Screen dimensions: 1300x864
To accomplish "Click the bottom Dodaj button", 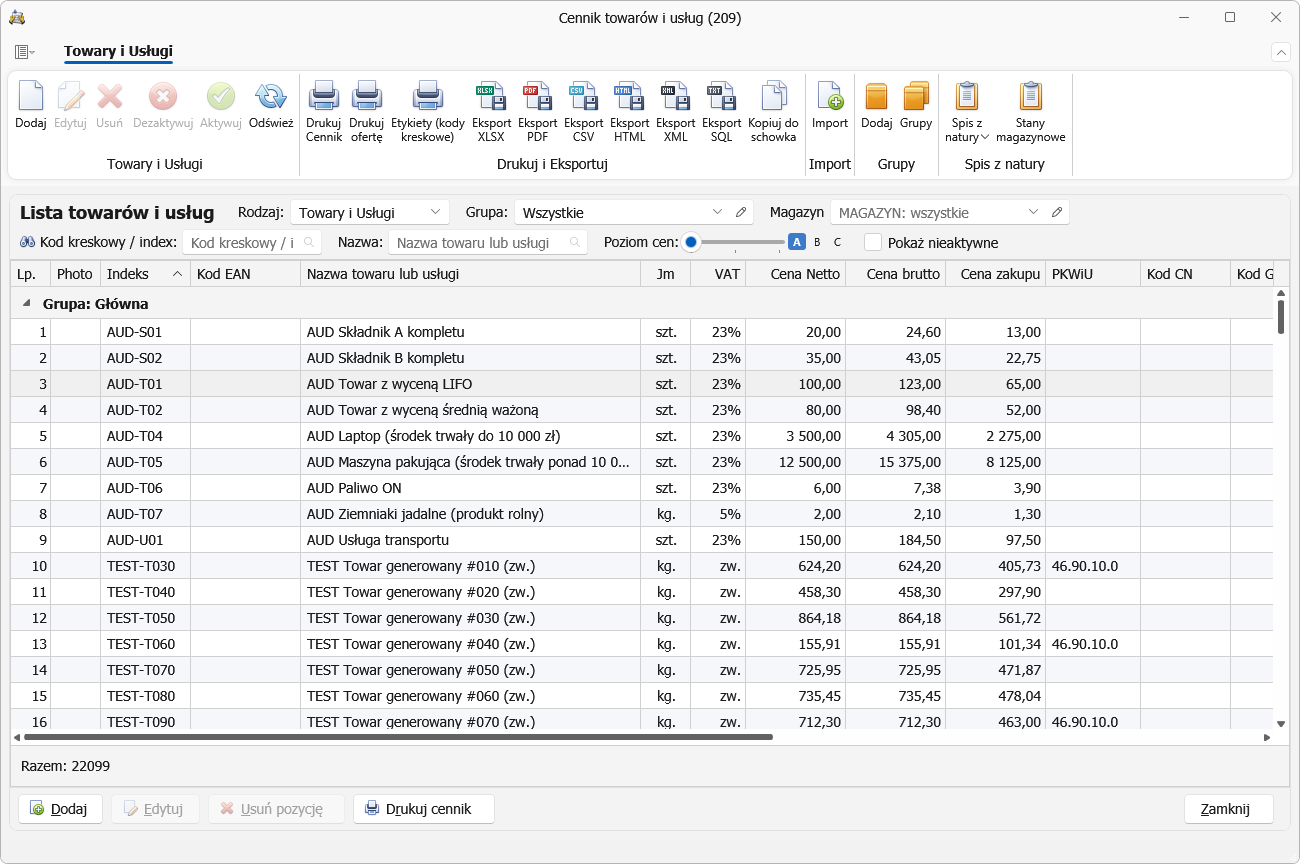I will (61, 809).
